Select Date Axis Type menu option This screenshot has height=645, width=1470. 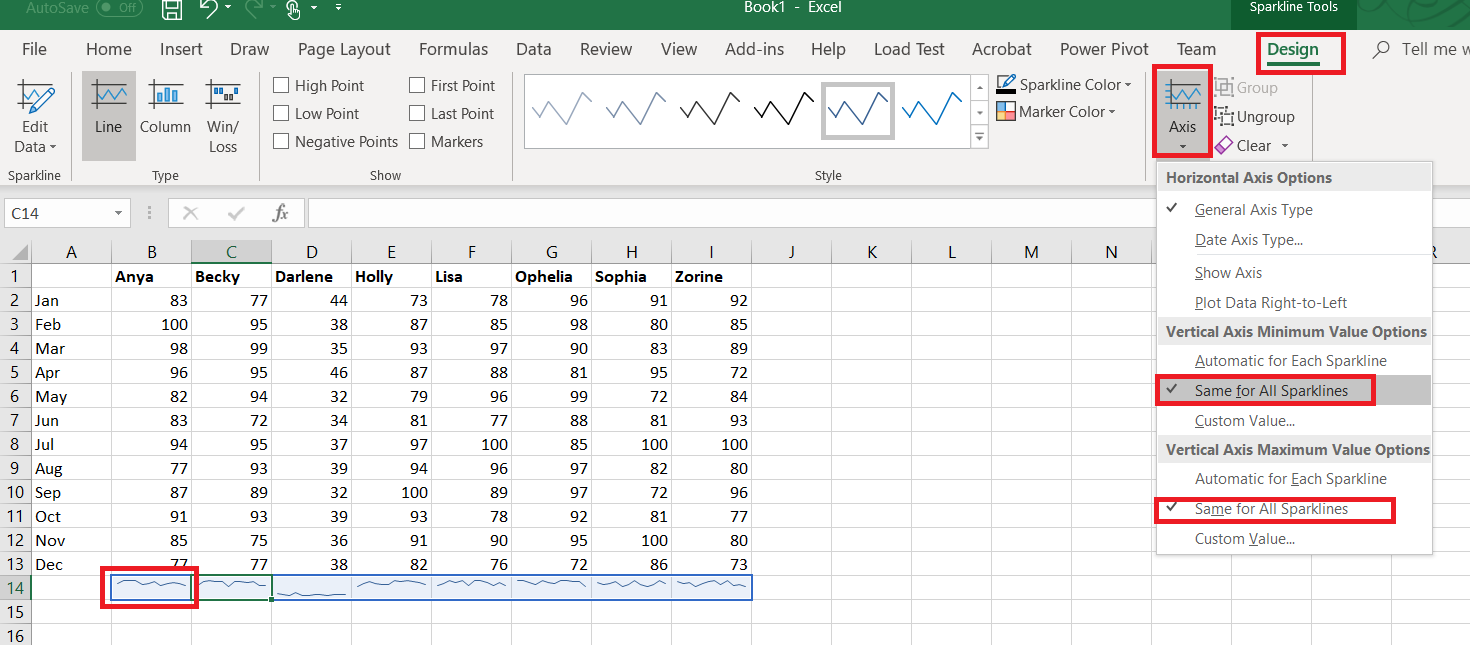[1248, 240]
